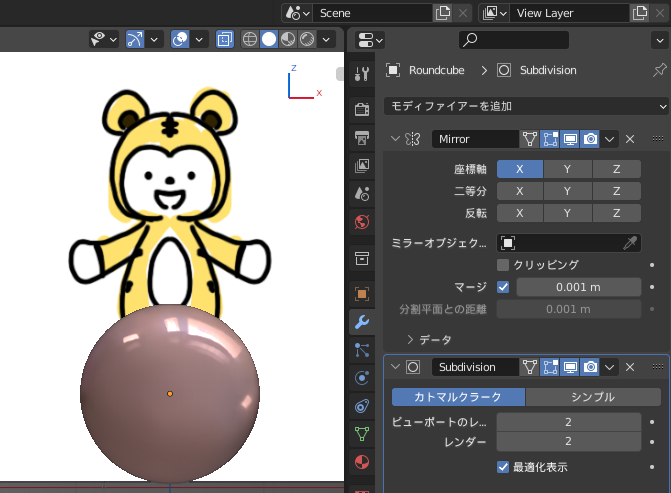Toggle Mirror modifier render visibility camera icon
Screen dimensions: 671x493
pos(591,139)
